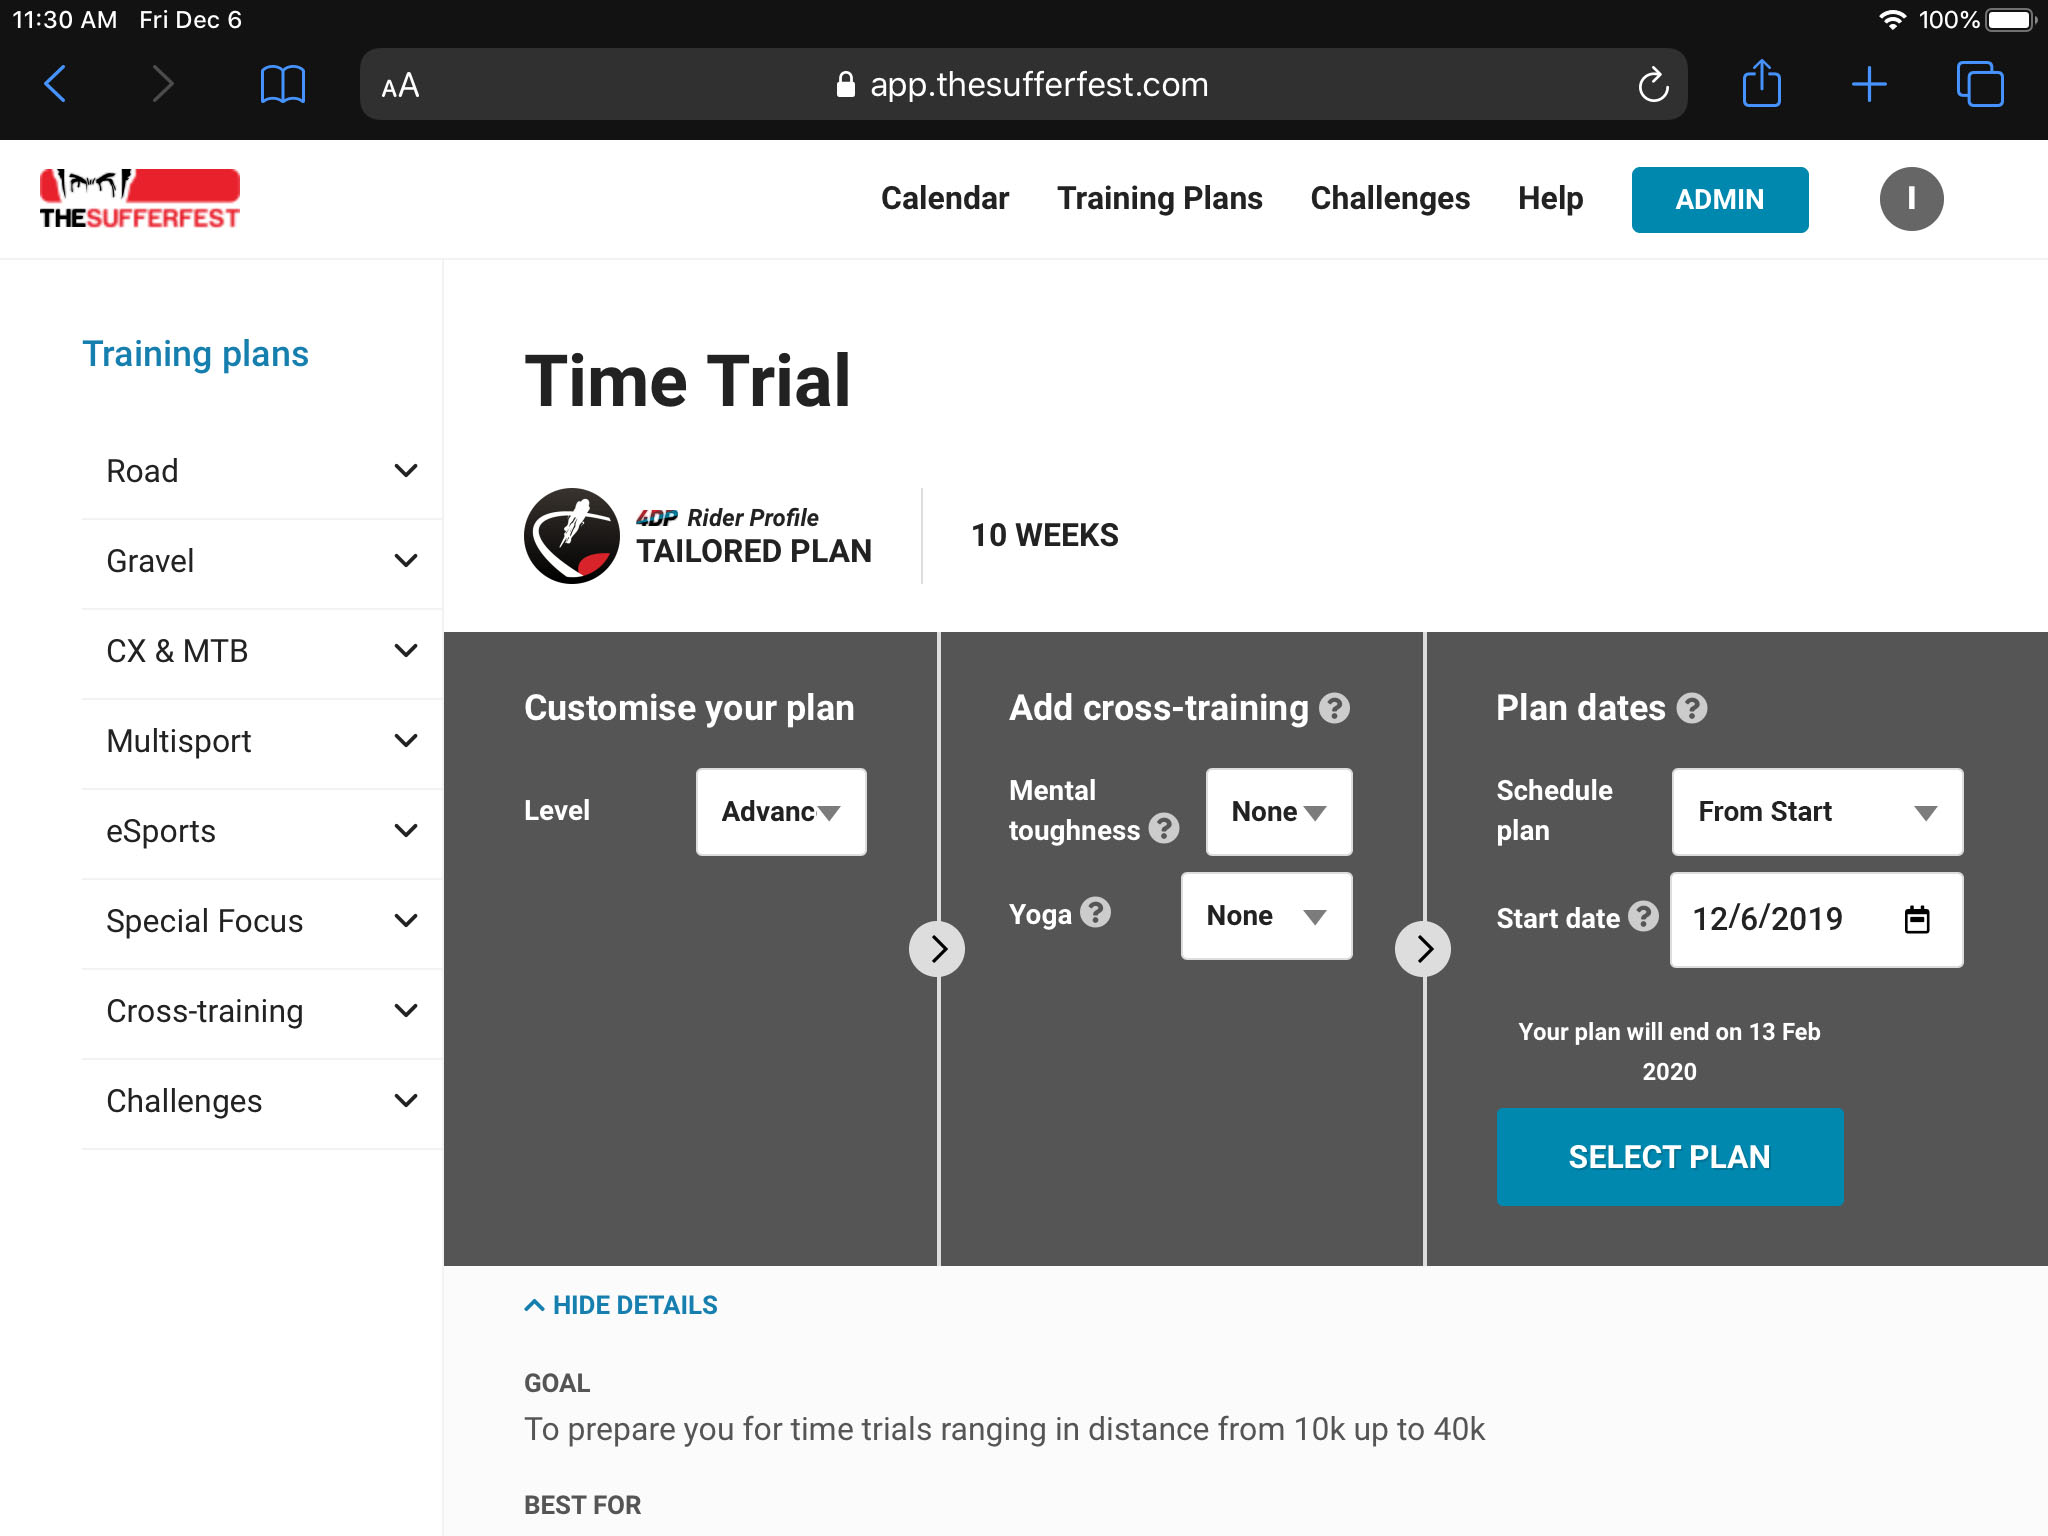Open the Level dropdown selector
Image resolution: width=2048 pixels, height=1536 pixels.
[x=779, y=812]
